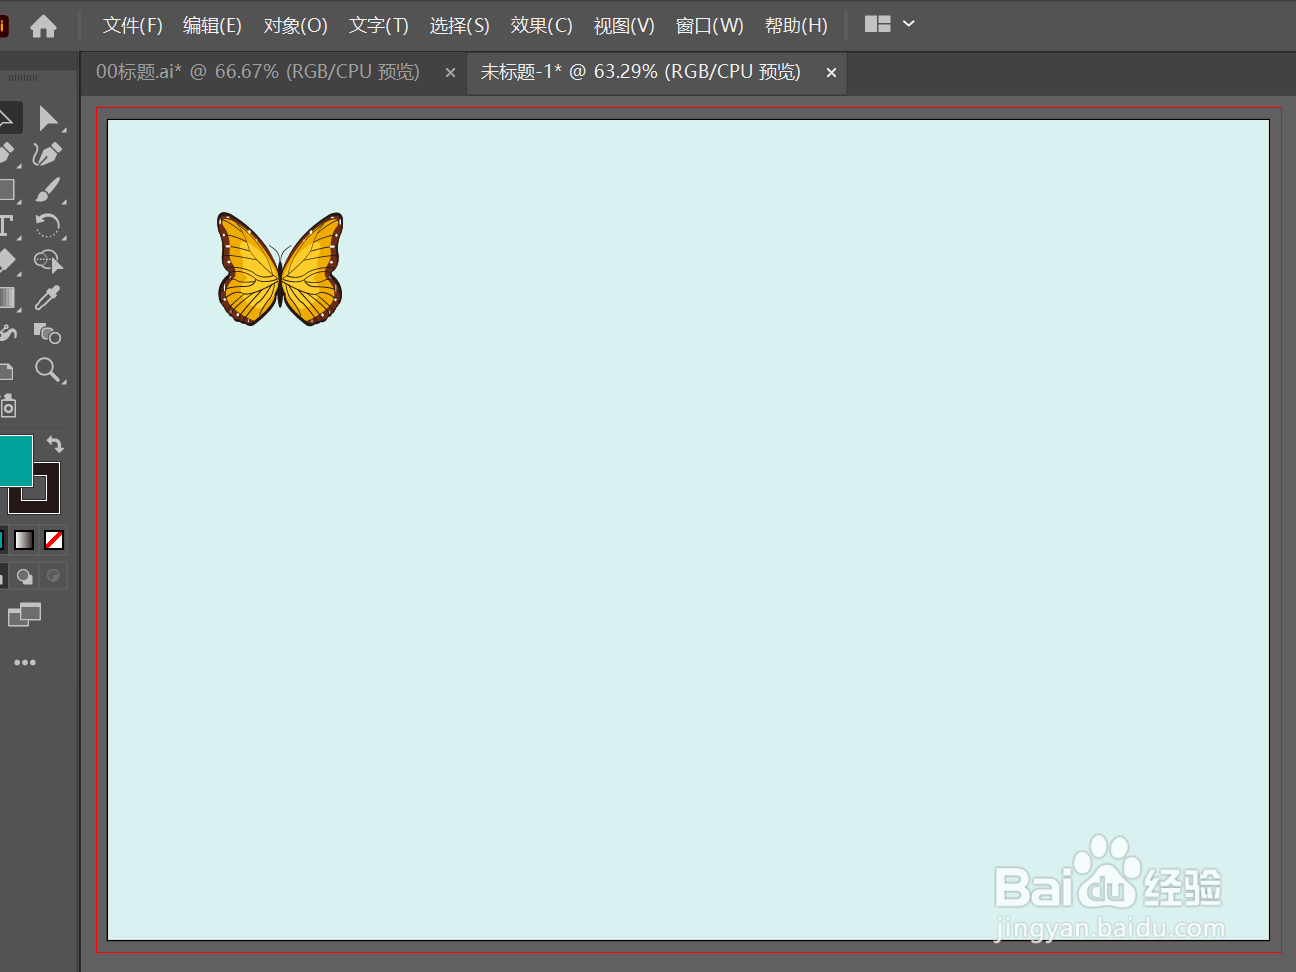Open Change Screen Mode button

pos(24,615)
